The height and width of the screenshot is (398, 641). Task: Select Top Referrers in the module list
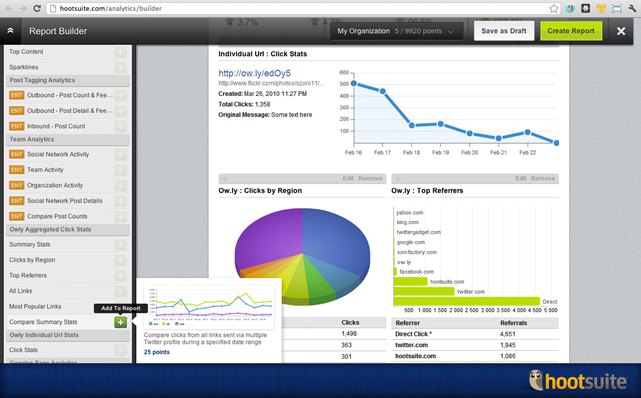(28, 275)
